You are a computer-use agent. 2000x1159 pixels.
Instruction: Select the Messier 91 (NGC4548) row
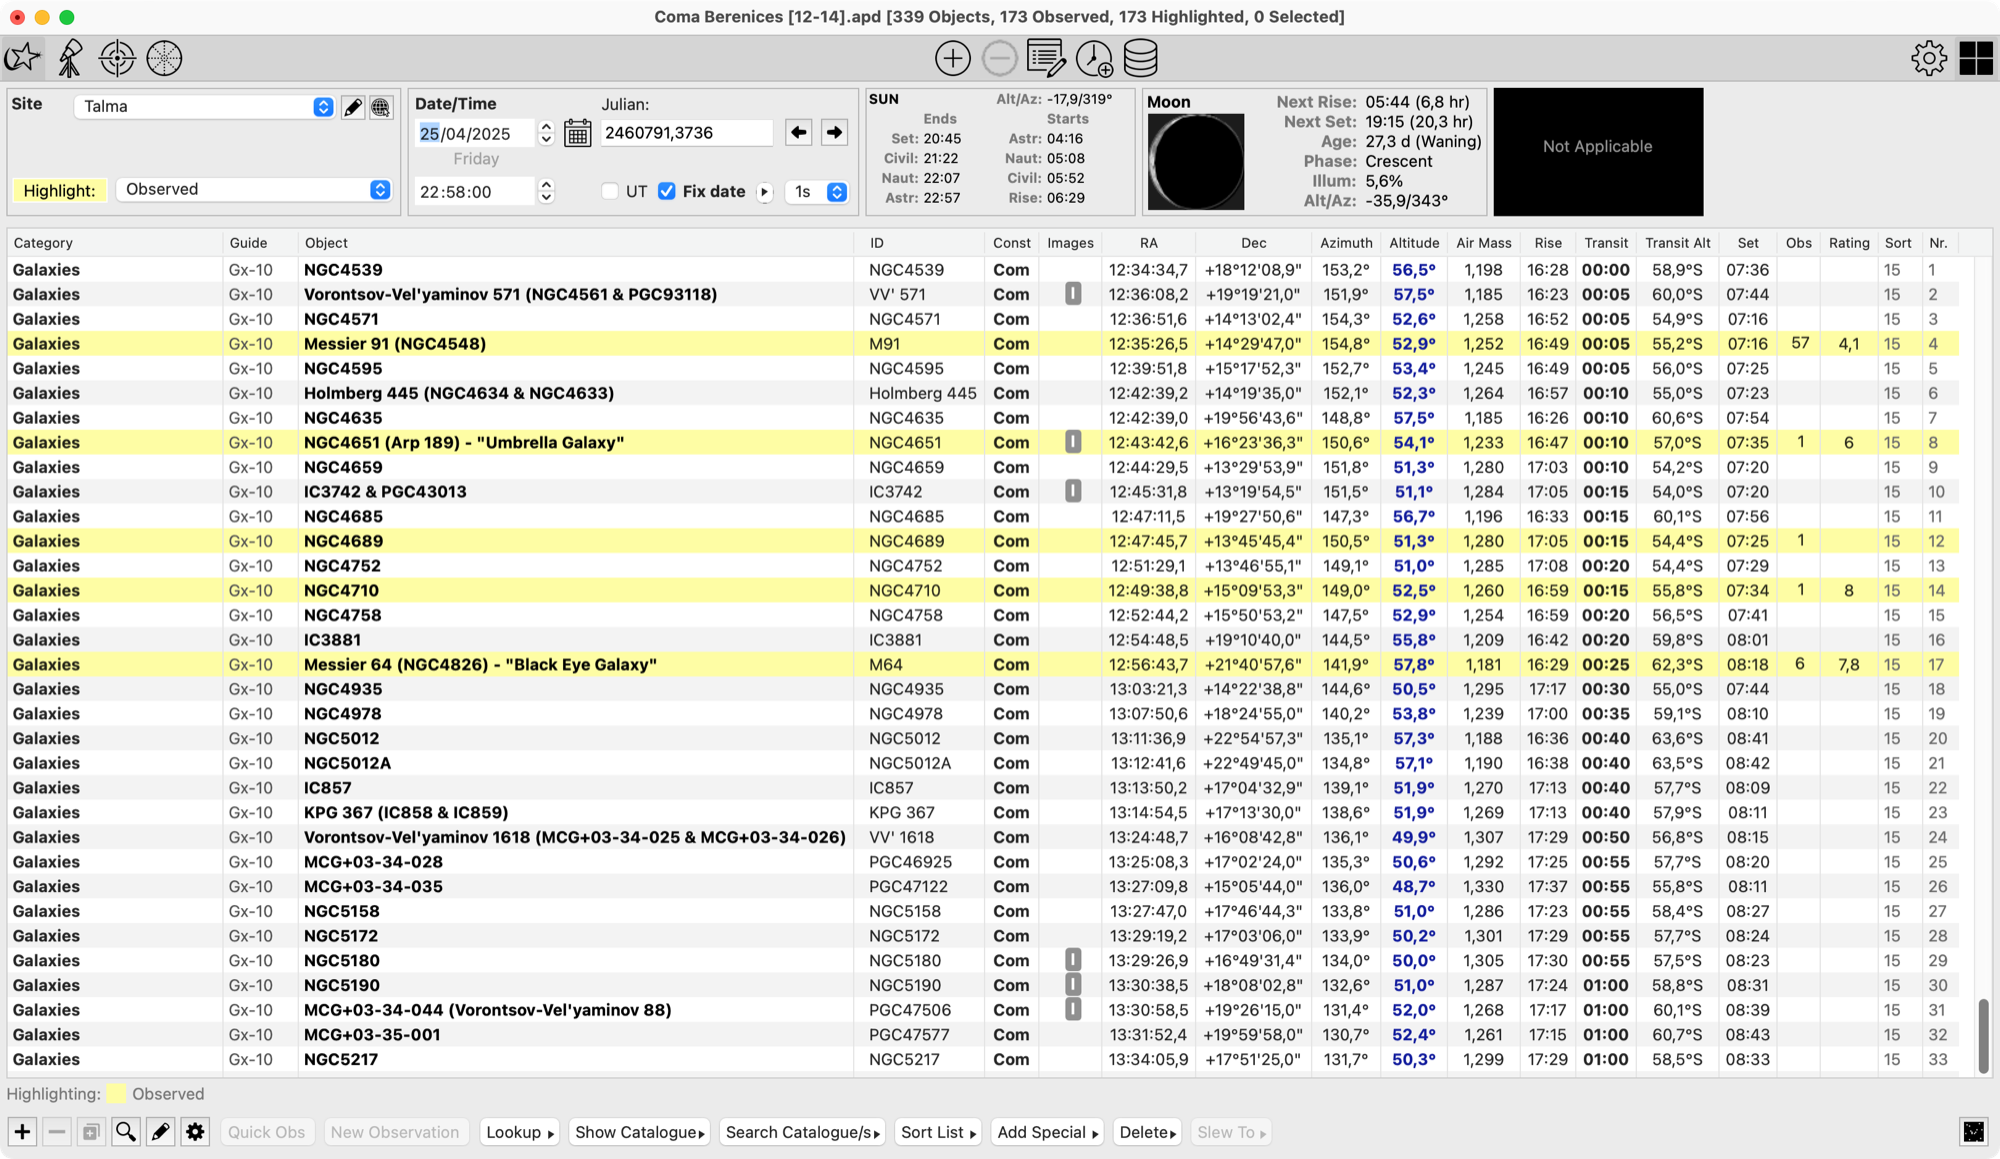[983, 344]
